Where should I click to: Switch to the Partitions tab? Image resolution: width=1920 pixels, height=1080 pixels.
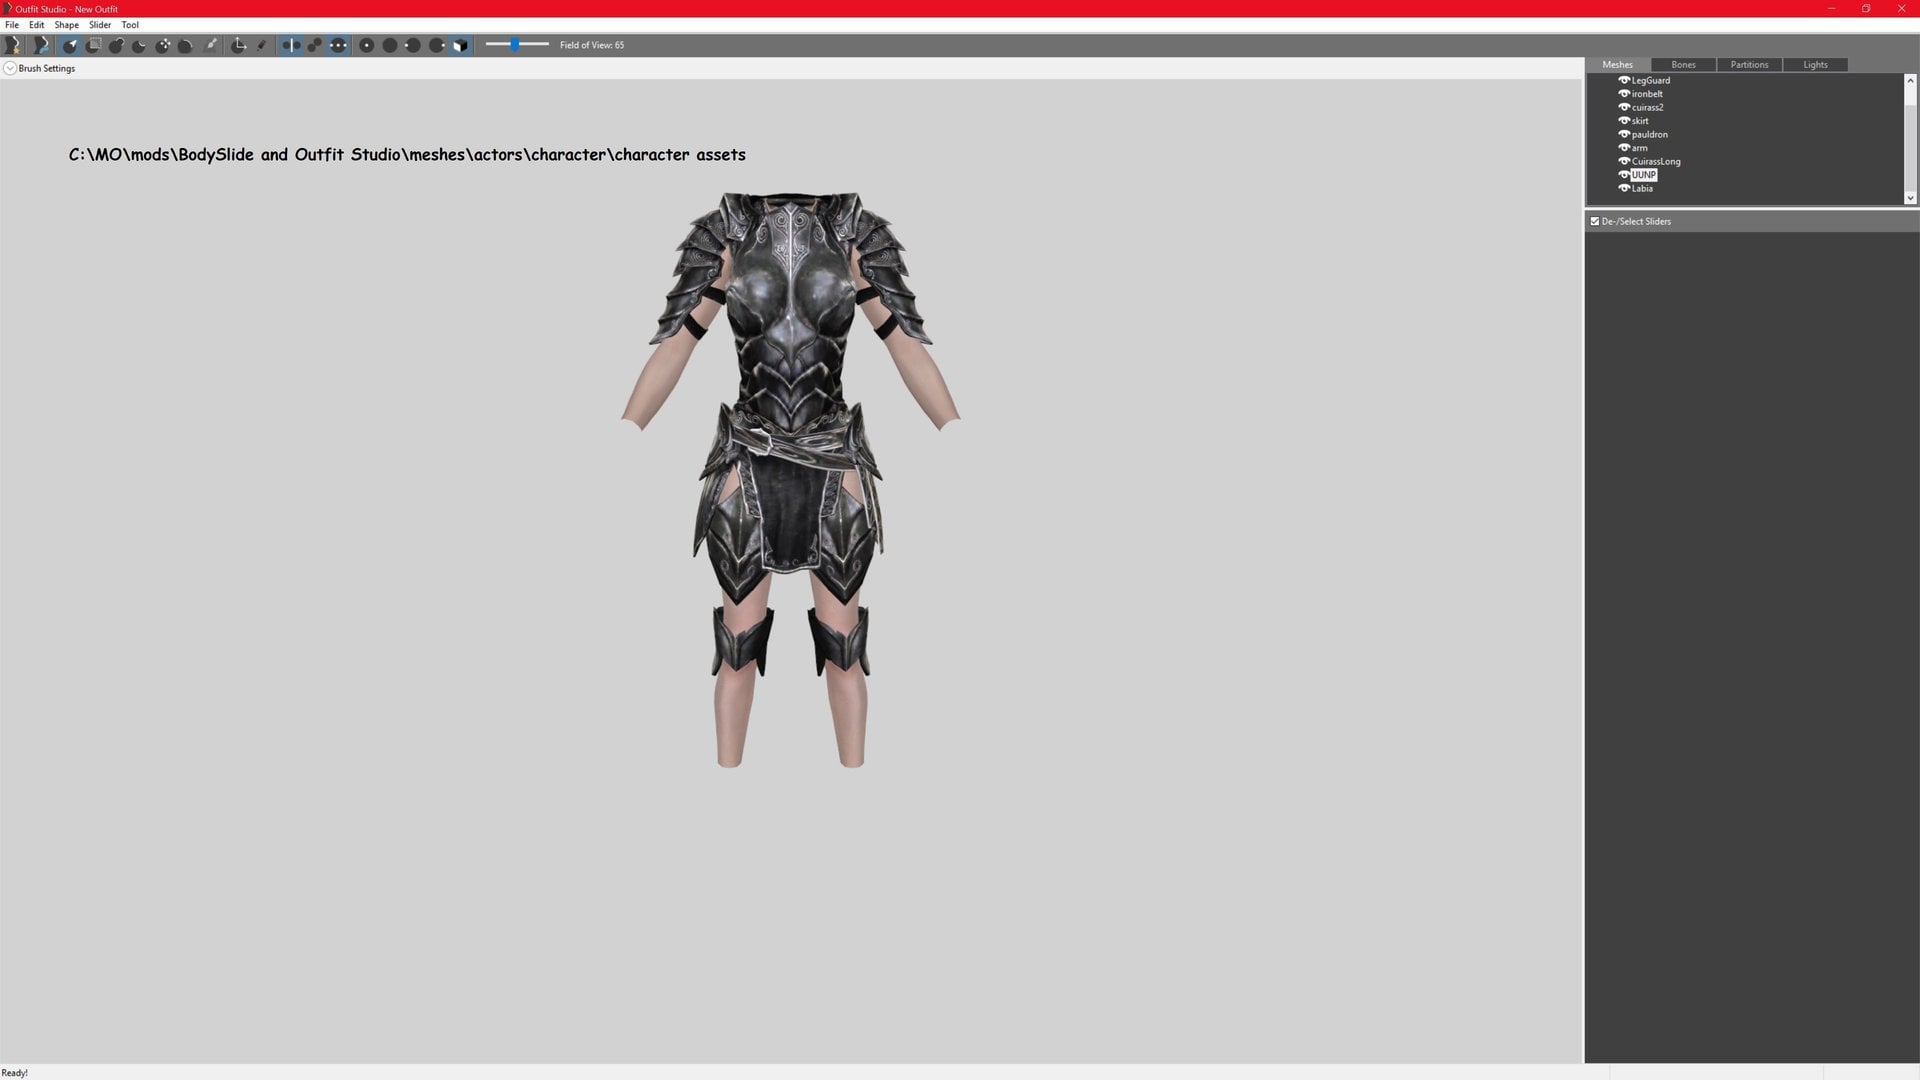coord(1750,65)
